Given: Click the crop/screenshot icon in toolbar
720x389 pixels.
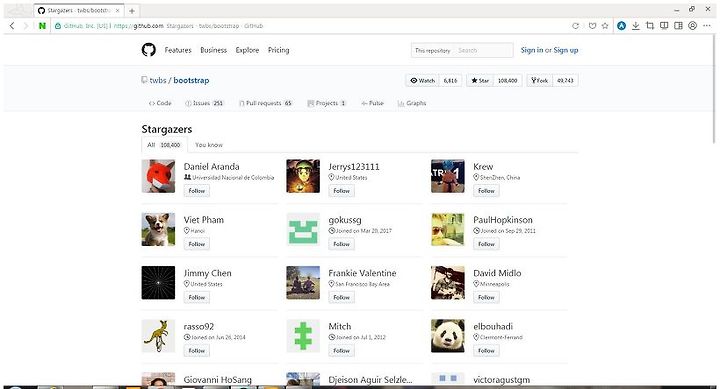Looking at the screenshot, I should coord(650,26).
